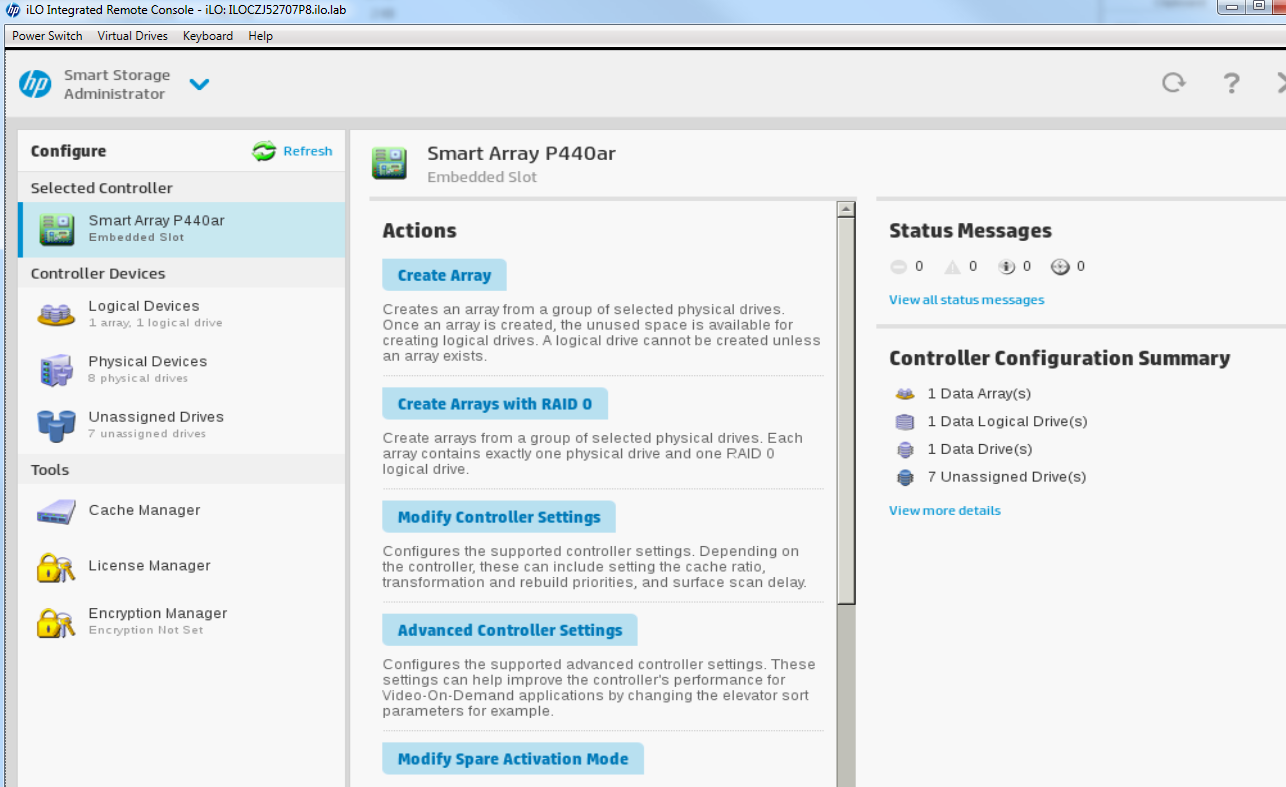Click the Data Drive(s) summary icon
The image size is (1286, 787).
click(x=905, y=450)
